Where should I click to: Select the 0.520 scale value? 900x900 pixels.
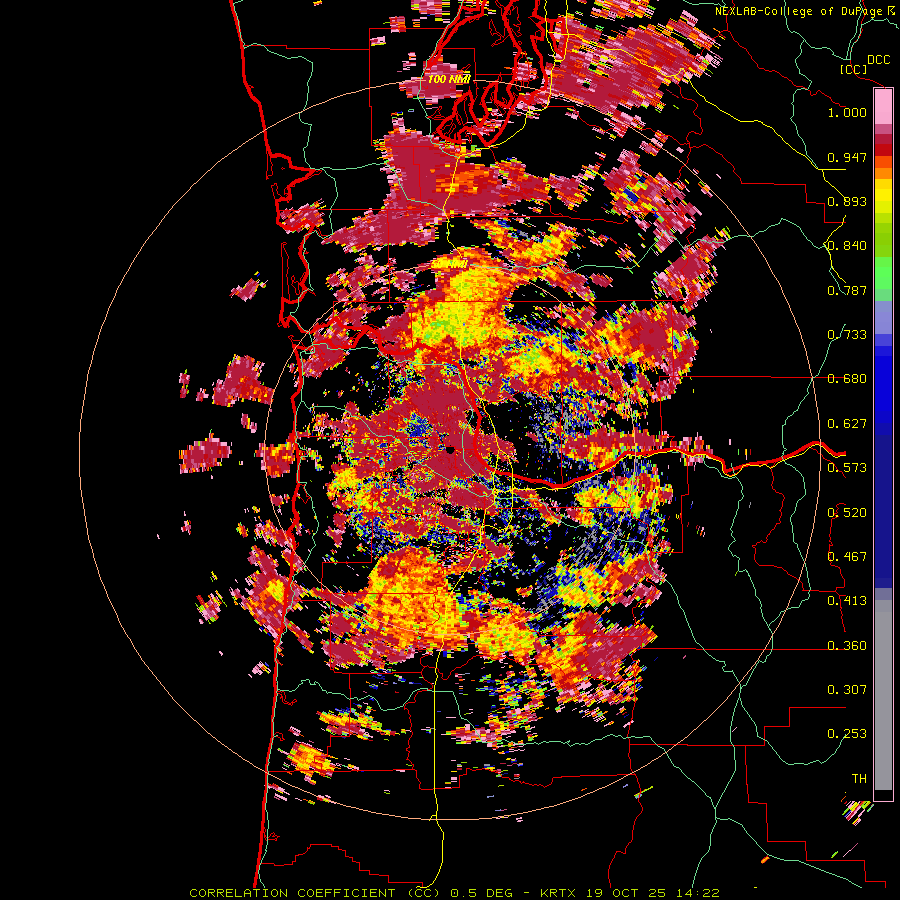pos(847,513)
